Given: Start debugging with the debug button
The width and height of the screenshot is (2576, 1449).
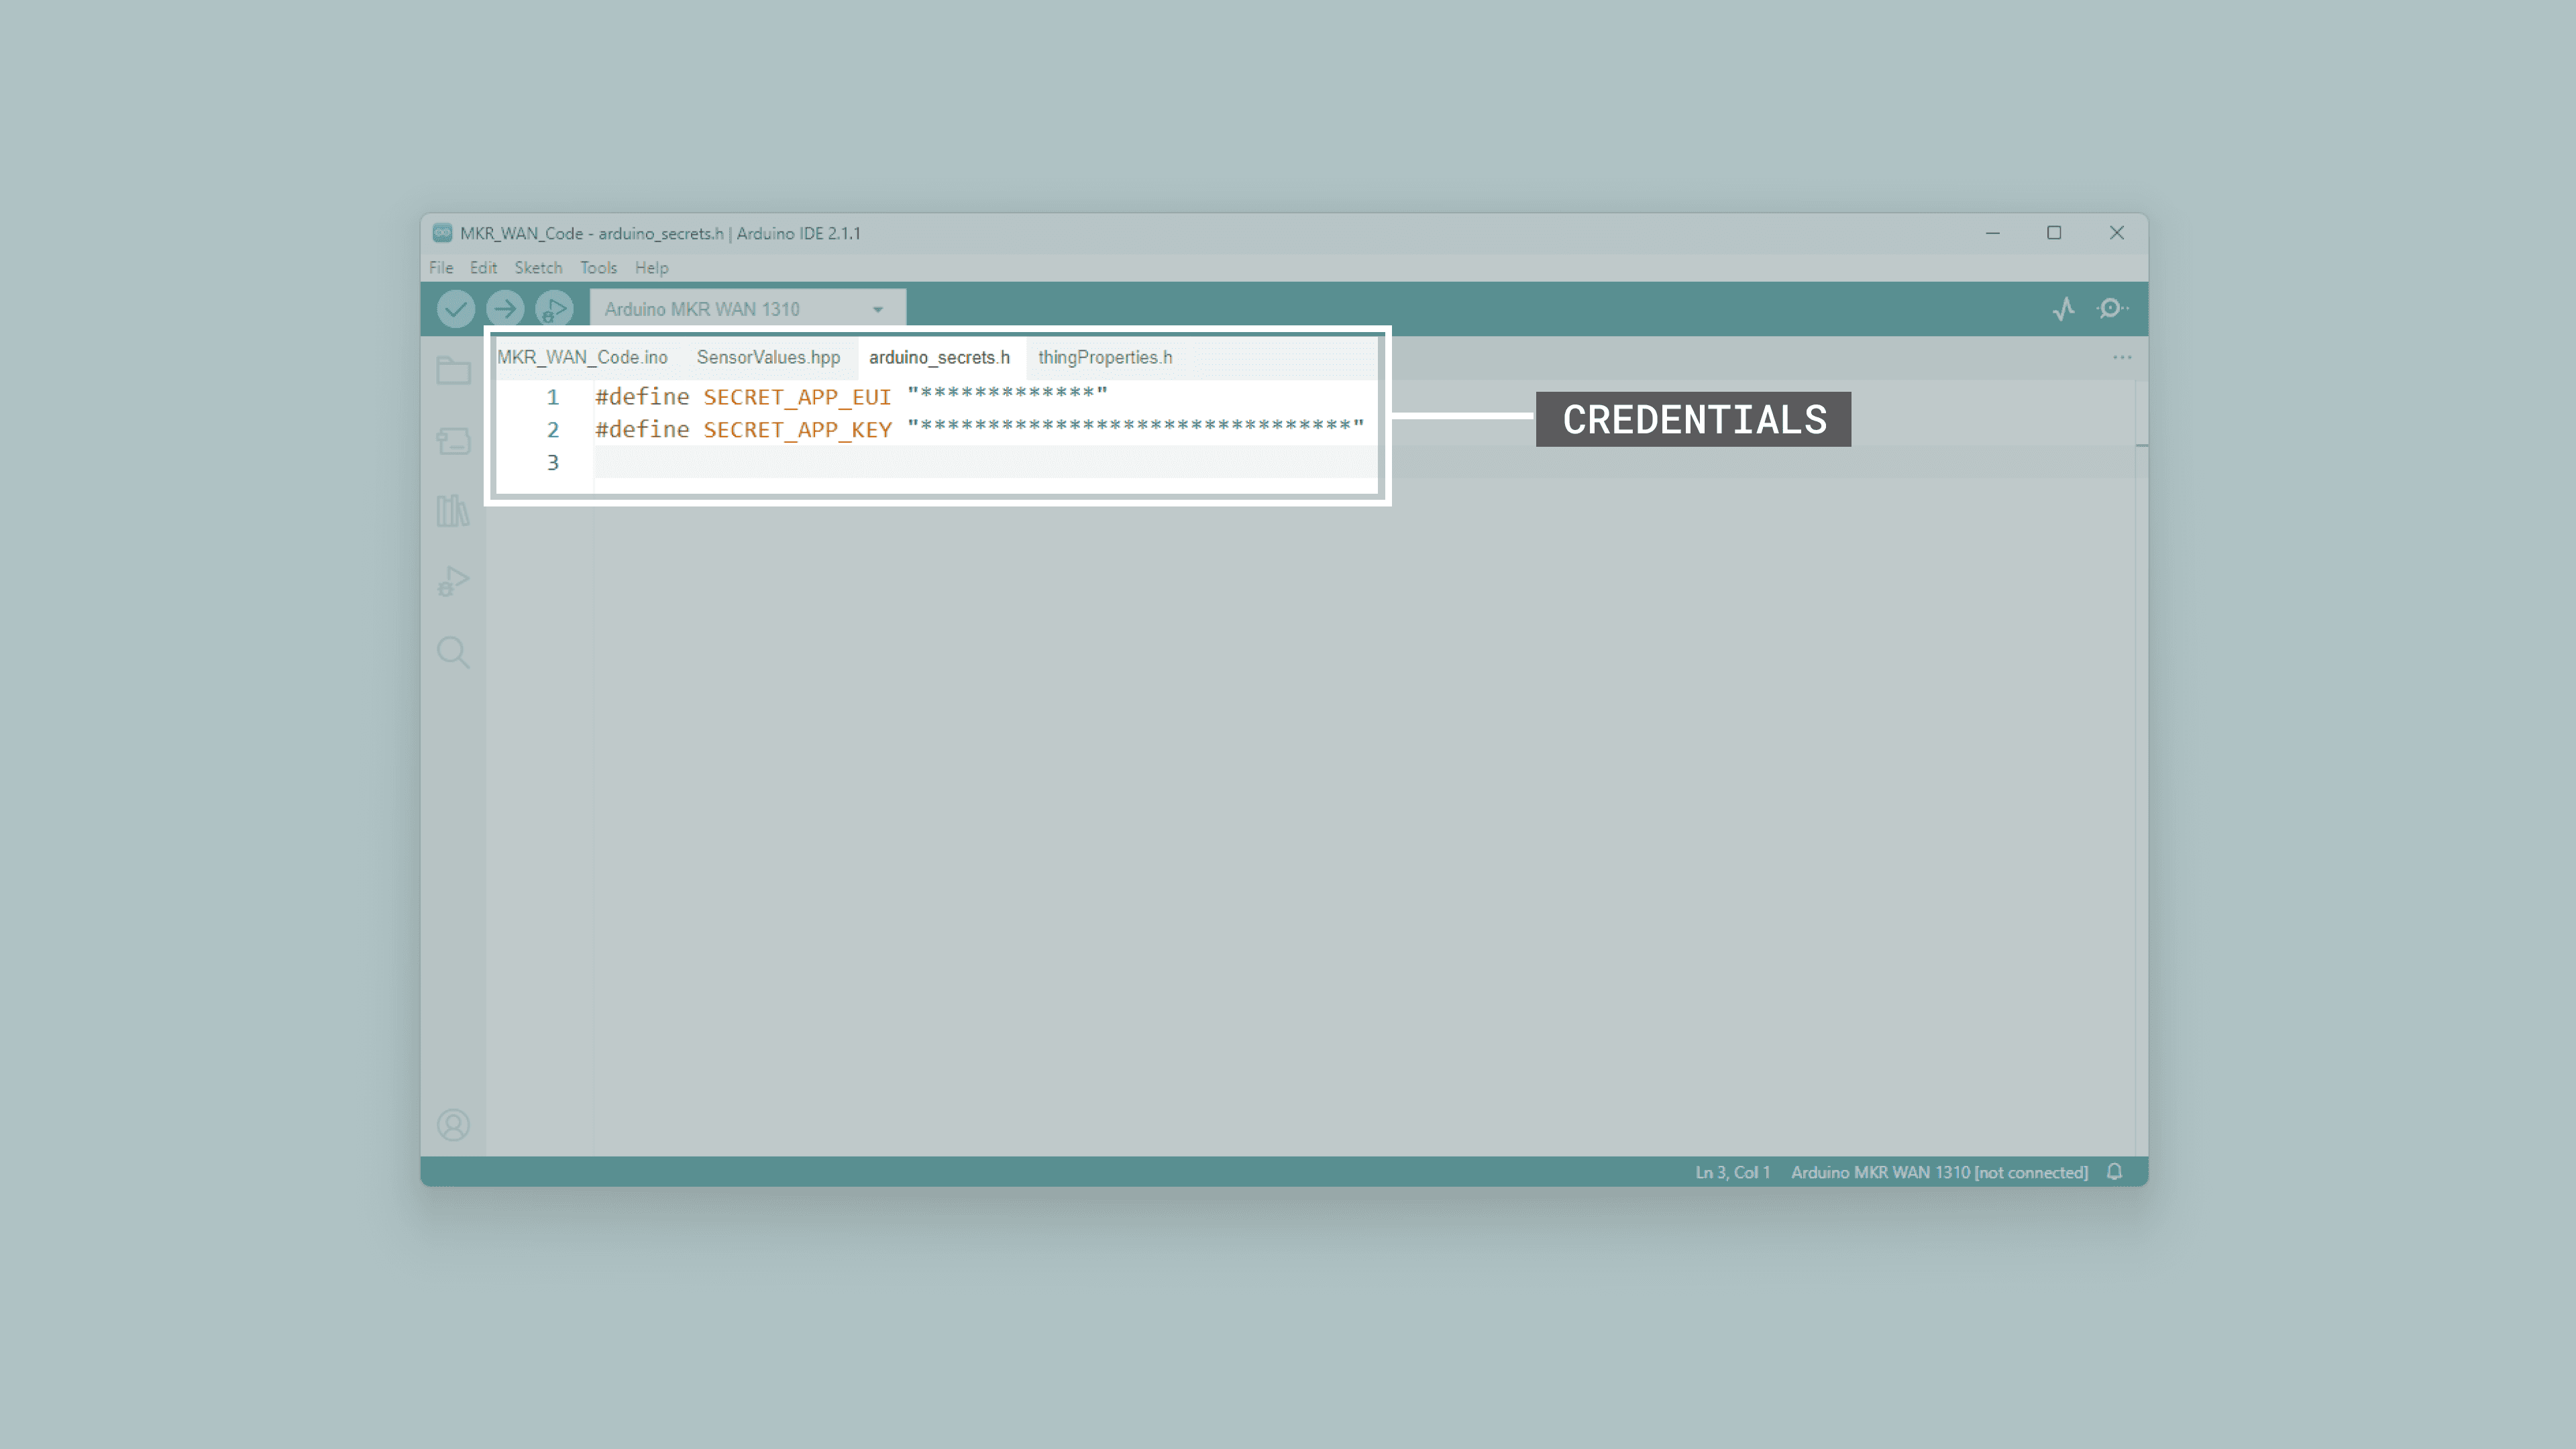Looking at the screenshot, I should [x=554, y=309].
